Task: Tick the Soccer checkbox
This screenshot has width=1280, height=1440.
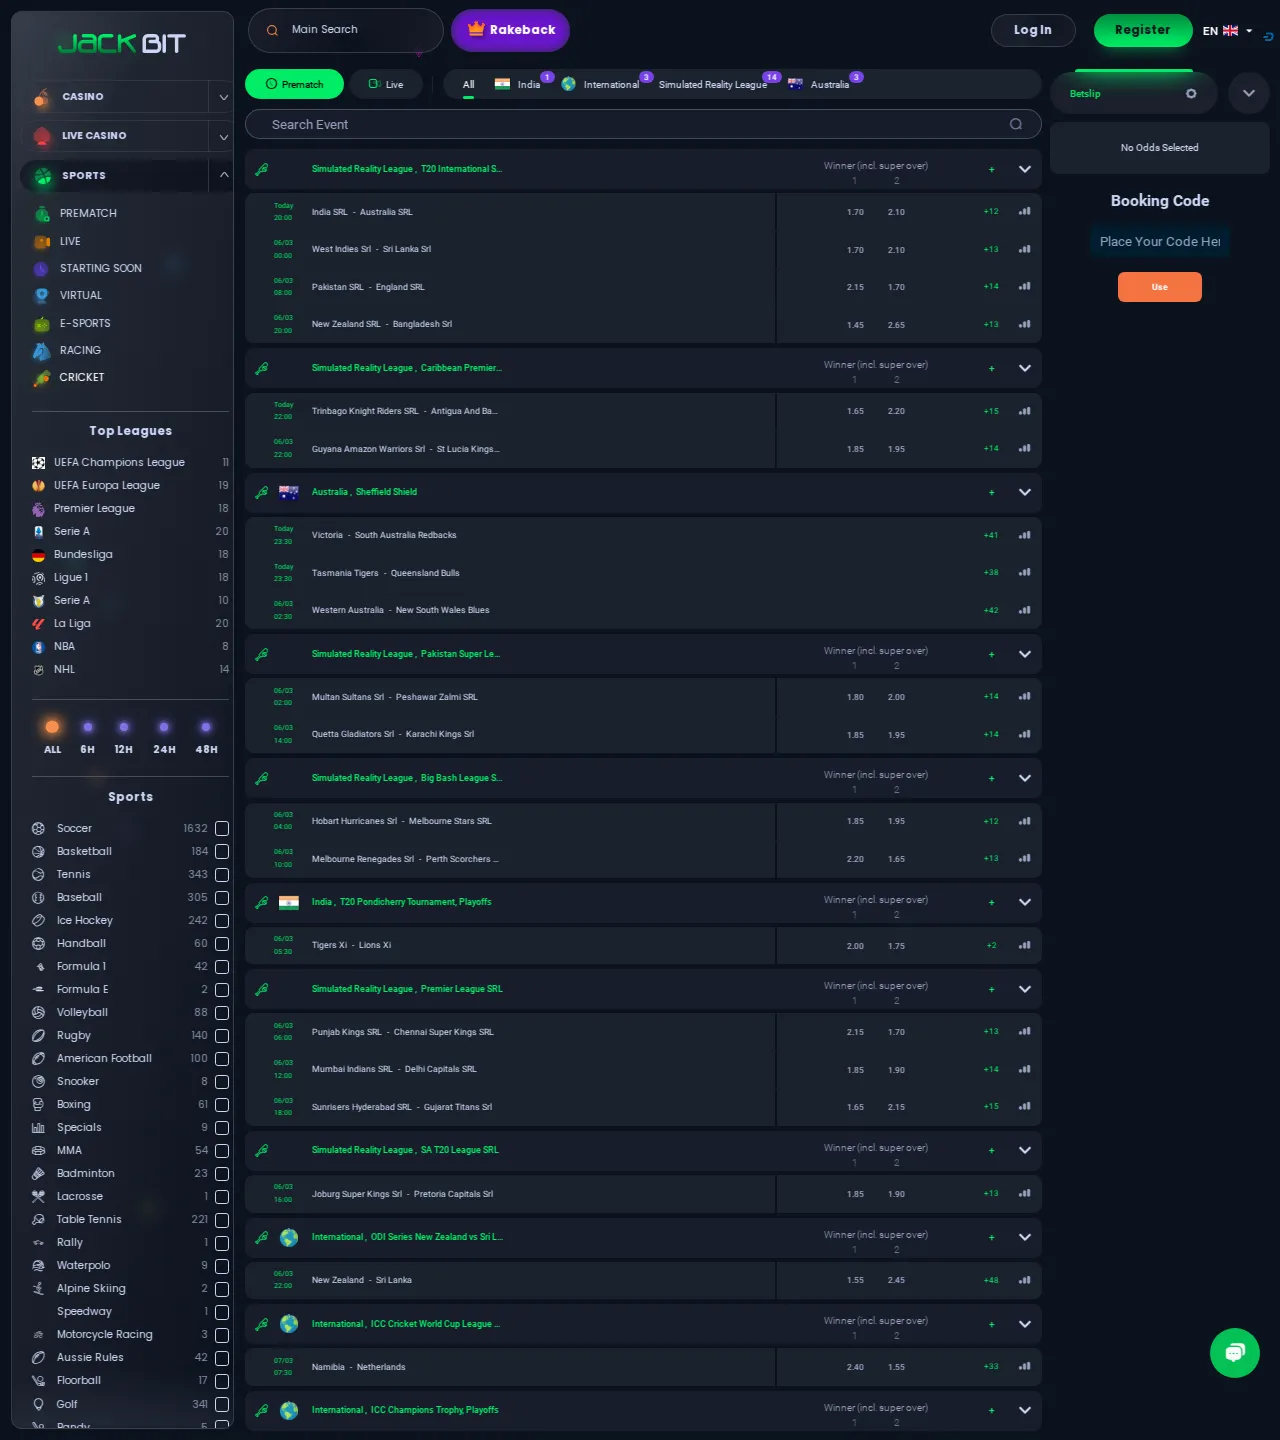Action: click(x=222, y=828)
